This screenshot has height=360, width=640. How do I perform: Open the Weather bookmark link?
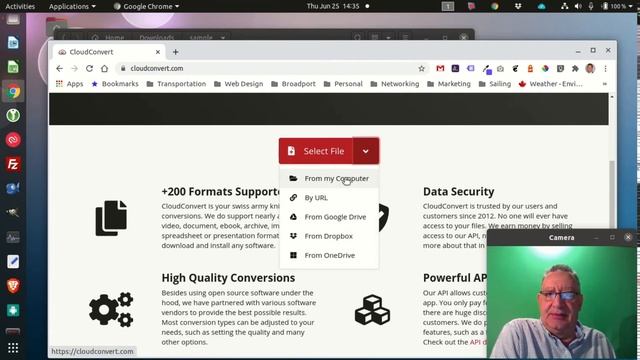pyautogui.click(x=550, y=84)
